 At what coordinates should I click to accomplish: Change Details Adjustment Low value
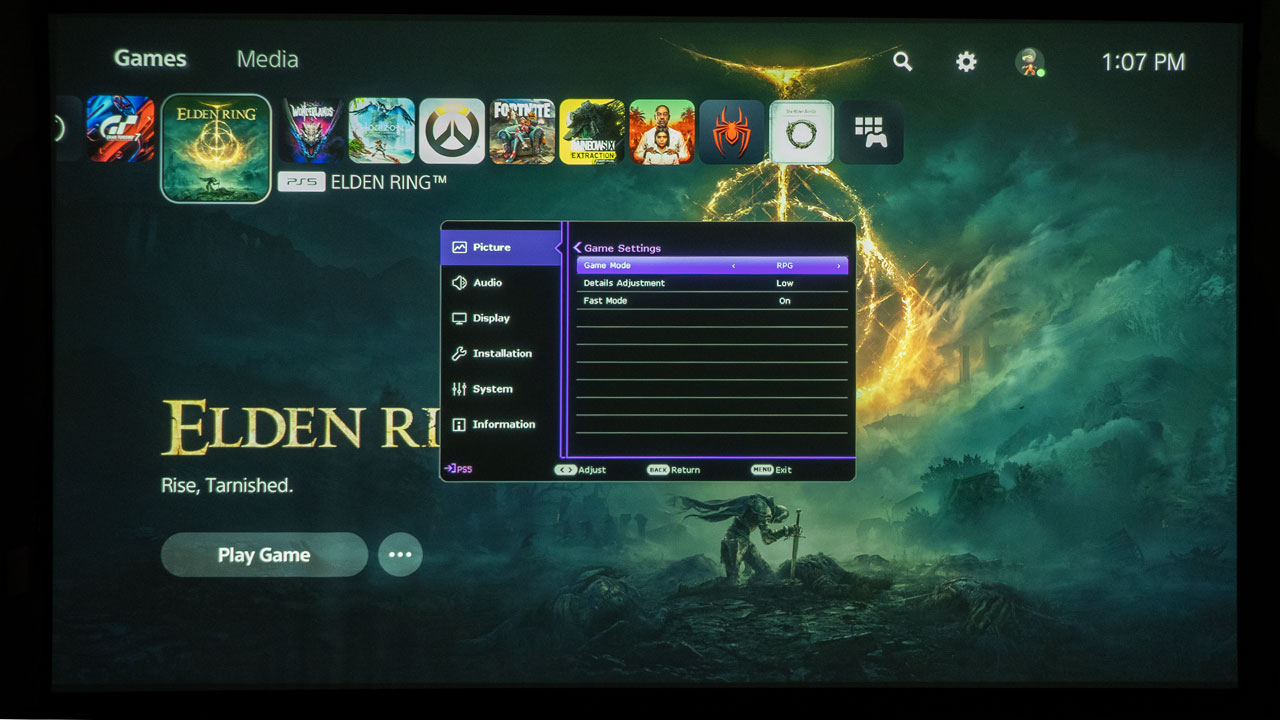click(785, 283)
